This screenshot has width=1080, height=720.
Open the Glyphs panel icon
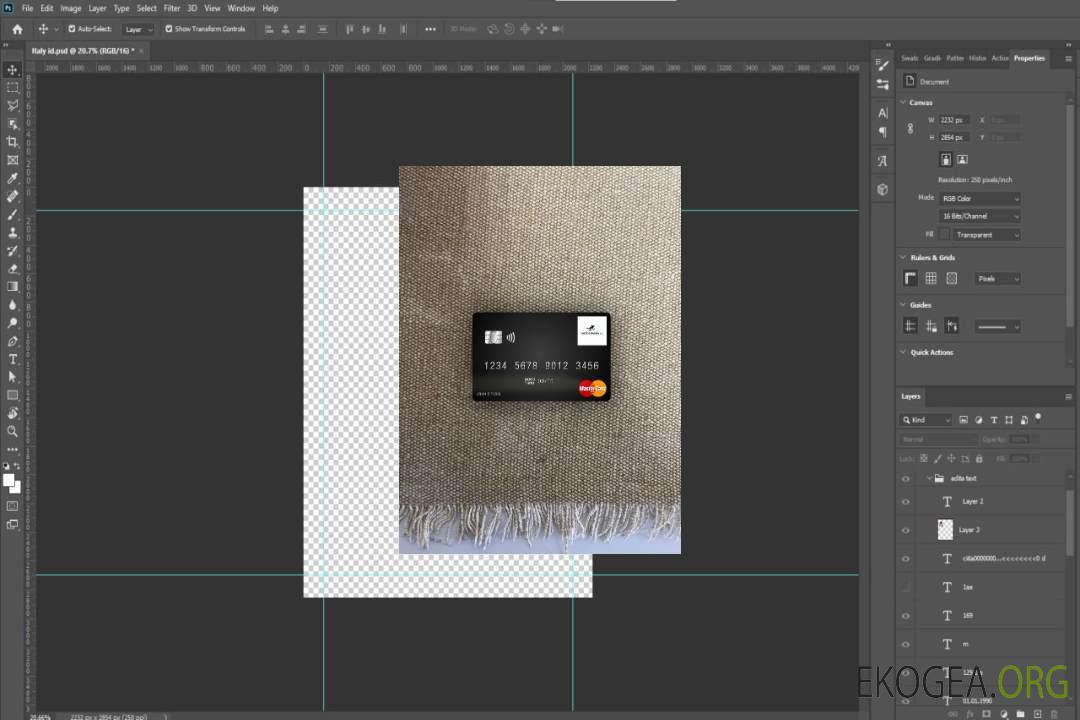pos(883,161)
